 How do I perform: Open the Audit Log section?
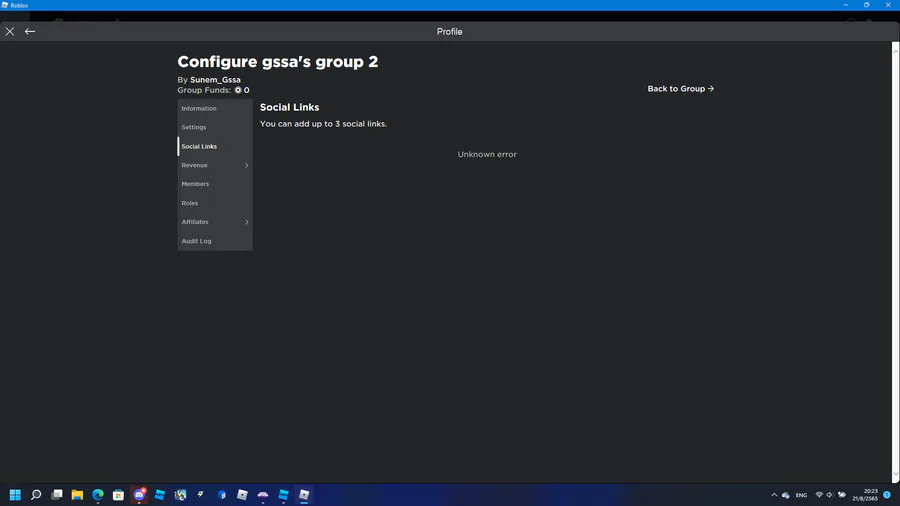click(x=215, y=241)
